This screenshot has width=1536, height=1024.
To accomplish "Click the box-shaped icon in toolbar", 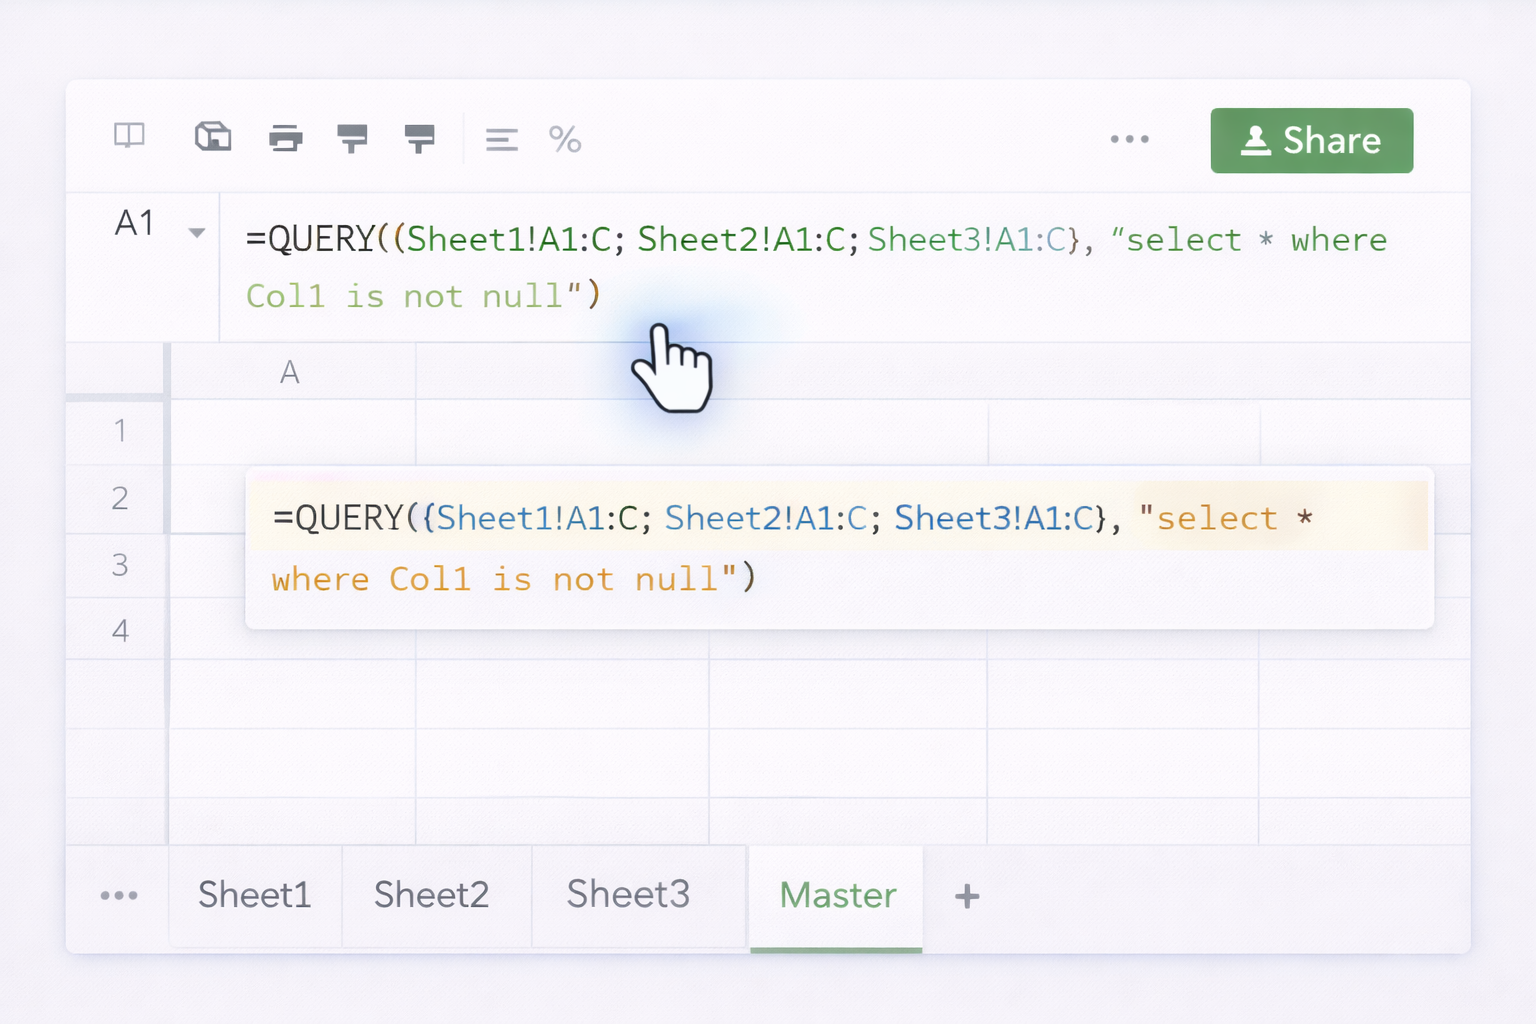I will point(213,136).
